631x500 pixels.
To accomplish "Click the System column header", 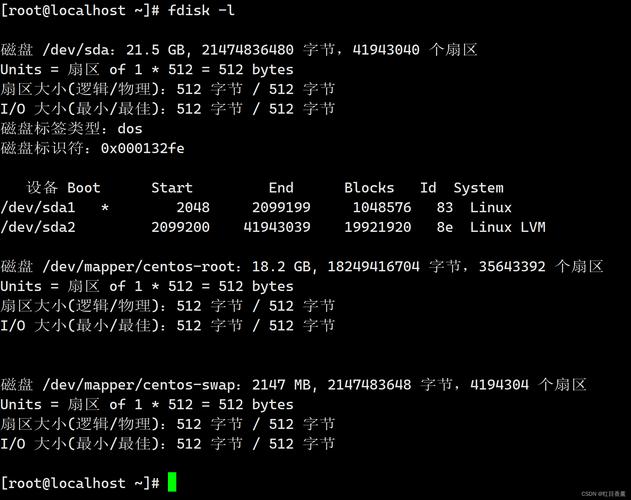I will (x=478, y=187).
